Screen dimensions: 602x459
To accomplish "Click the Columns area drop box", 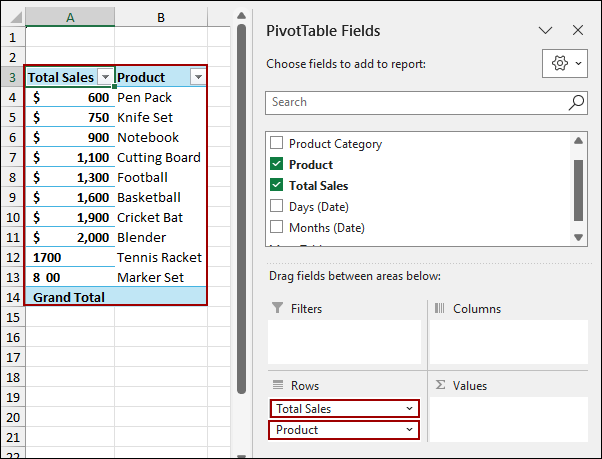I will [509, 342].
